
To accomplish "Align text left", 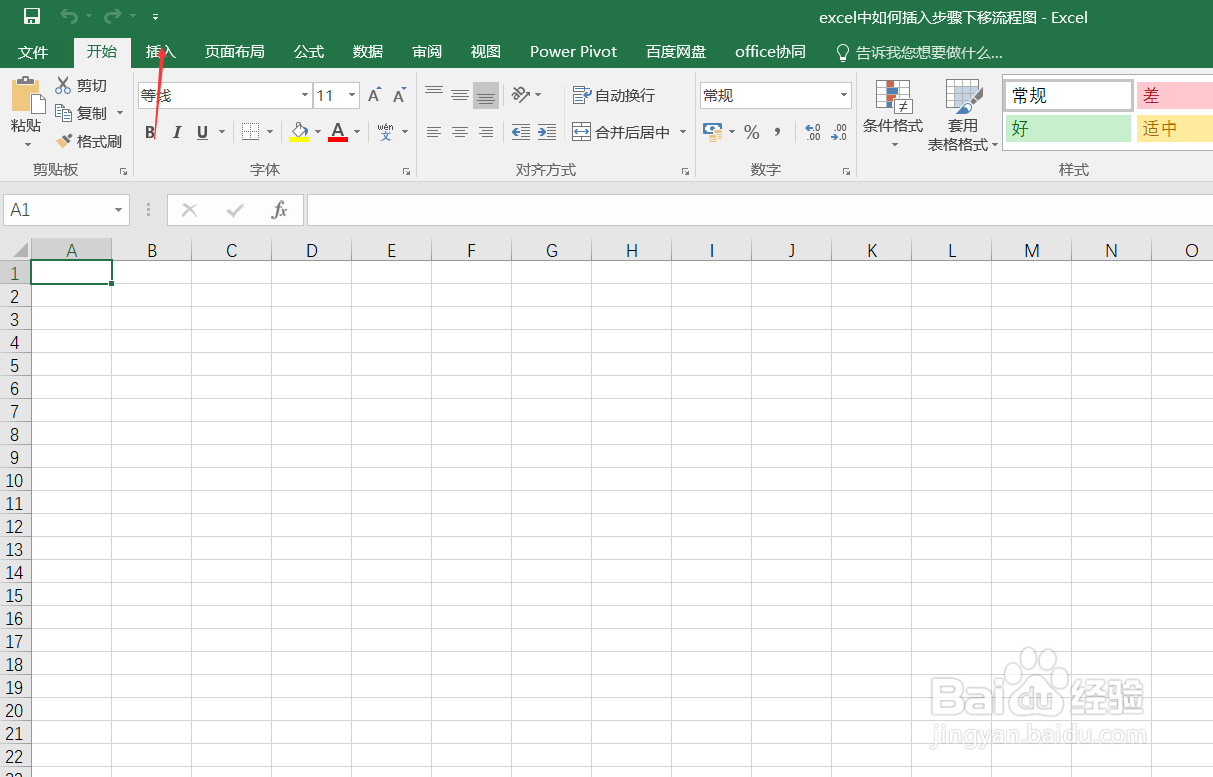I will (434, 132).
